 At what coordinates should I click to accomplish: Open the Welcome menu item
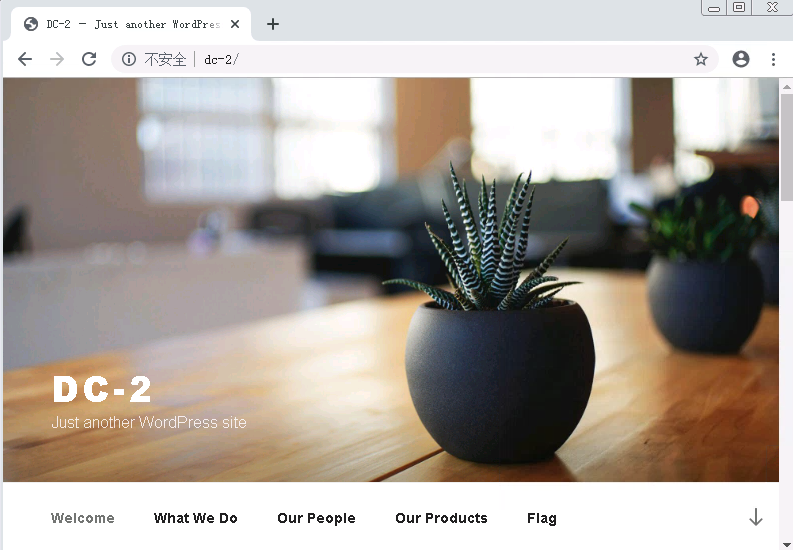pos(82,518)
